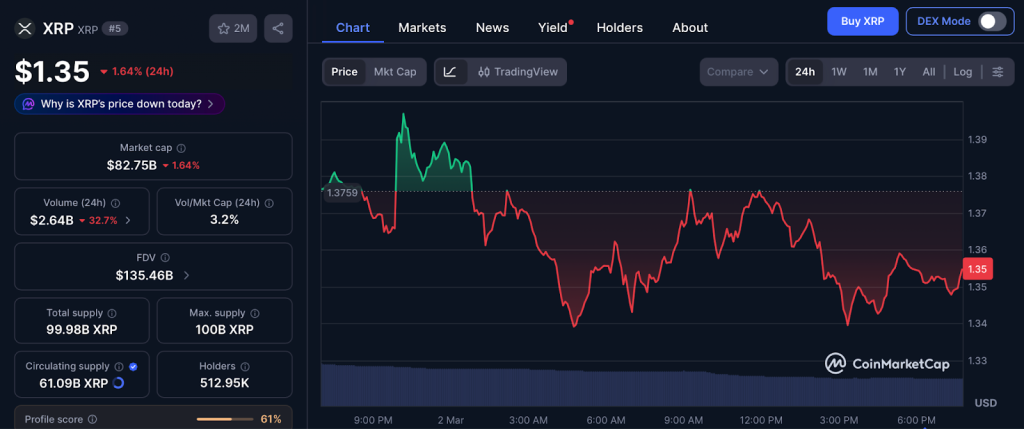The width and height of the screenshot is (1024, 429).
Task: Click the star watchlist icon showing 2M
Action: point(233,28)
